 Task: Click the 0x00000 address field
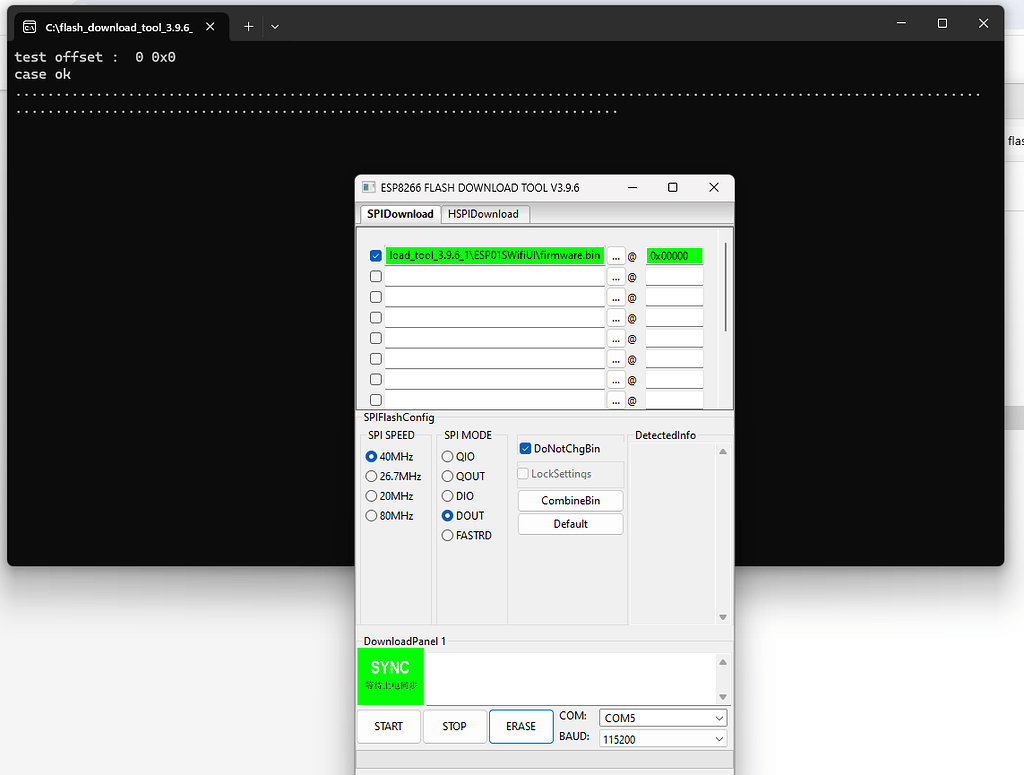click(674, 256)
